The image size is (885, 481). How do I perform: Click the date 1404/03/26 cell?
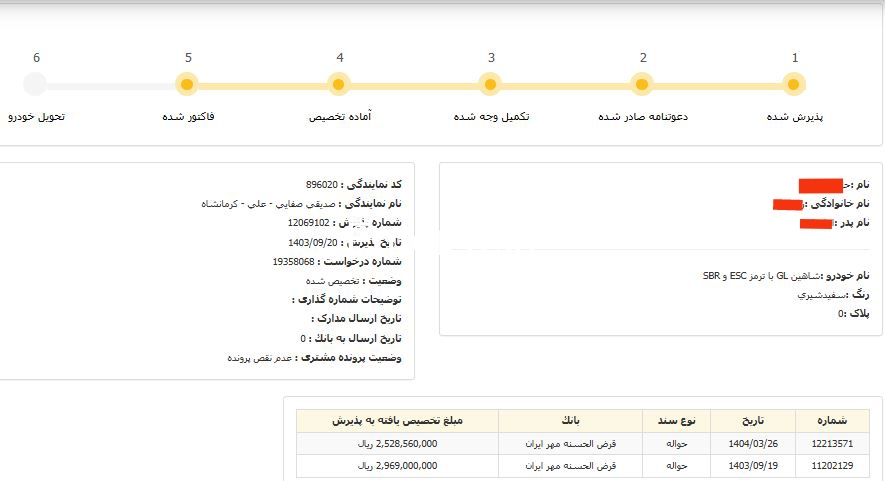[x=751, y=444]
